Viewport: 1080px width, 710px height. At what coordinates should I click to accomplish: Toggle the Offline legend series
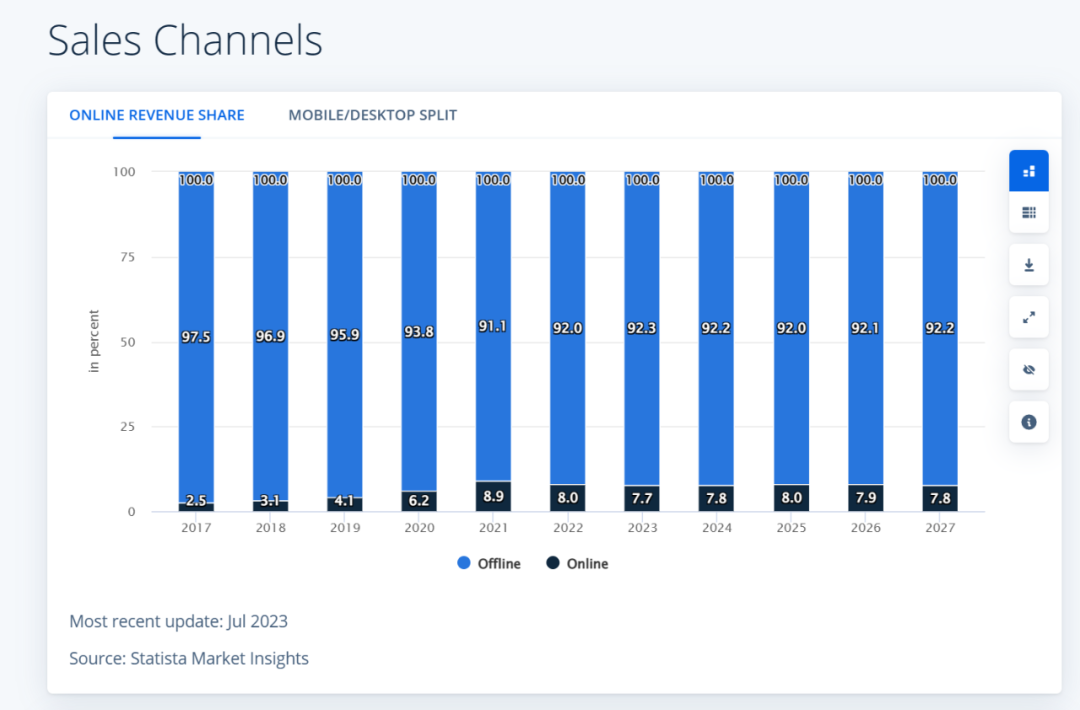click(x=489, y=563)
